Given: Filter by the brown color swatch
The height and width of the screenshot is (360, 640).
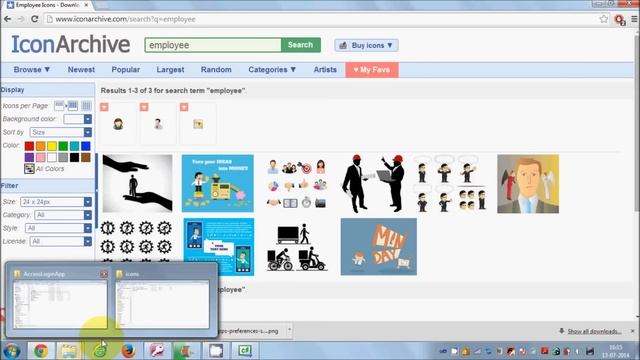Looking at the screenshot, I should [86, 157].
